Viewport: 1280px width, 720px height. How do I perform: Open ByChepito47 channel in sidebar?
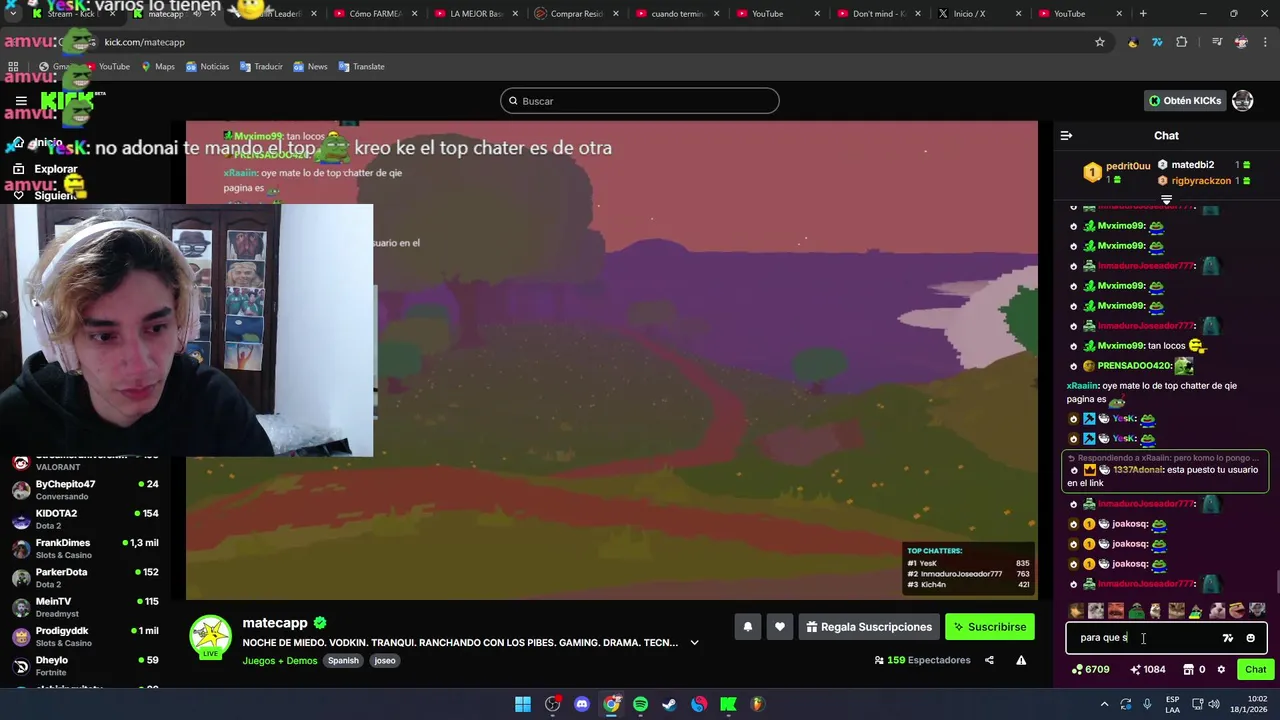point(85,490)
